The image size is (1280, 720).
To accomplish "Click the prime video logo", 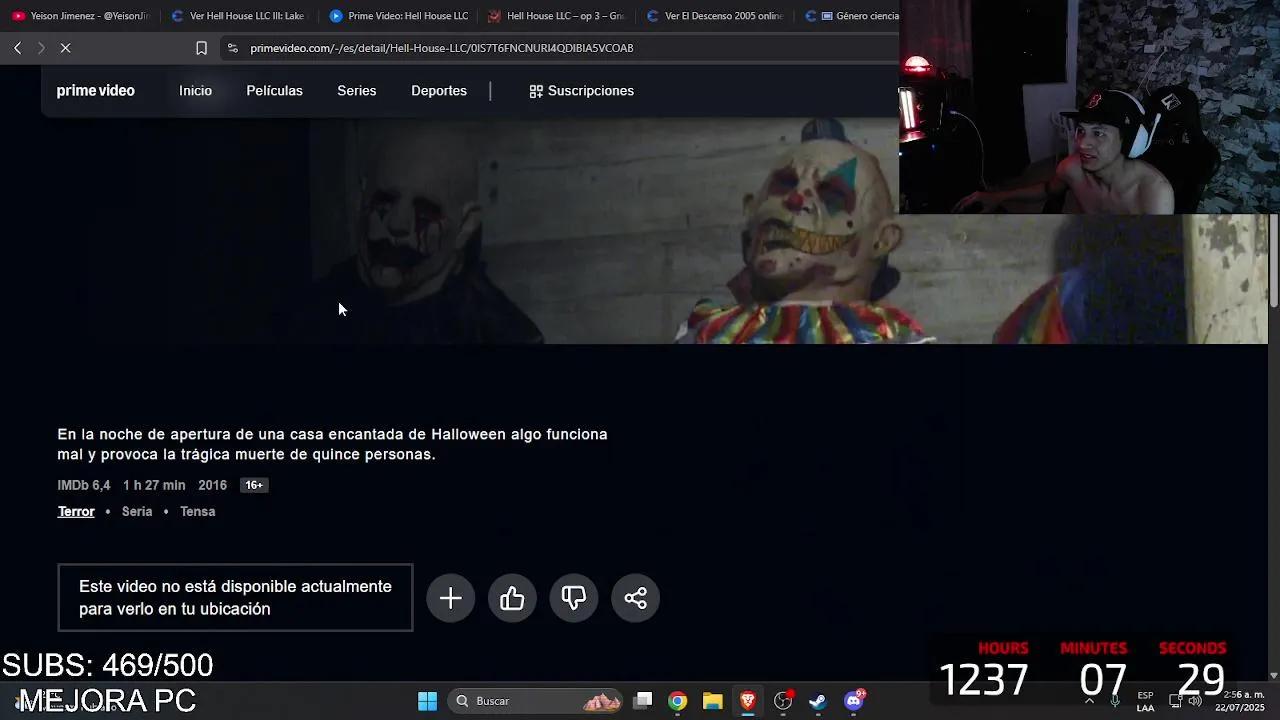I will pyautogui.click(x=95, y=91).
